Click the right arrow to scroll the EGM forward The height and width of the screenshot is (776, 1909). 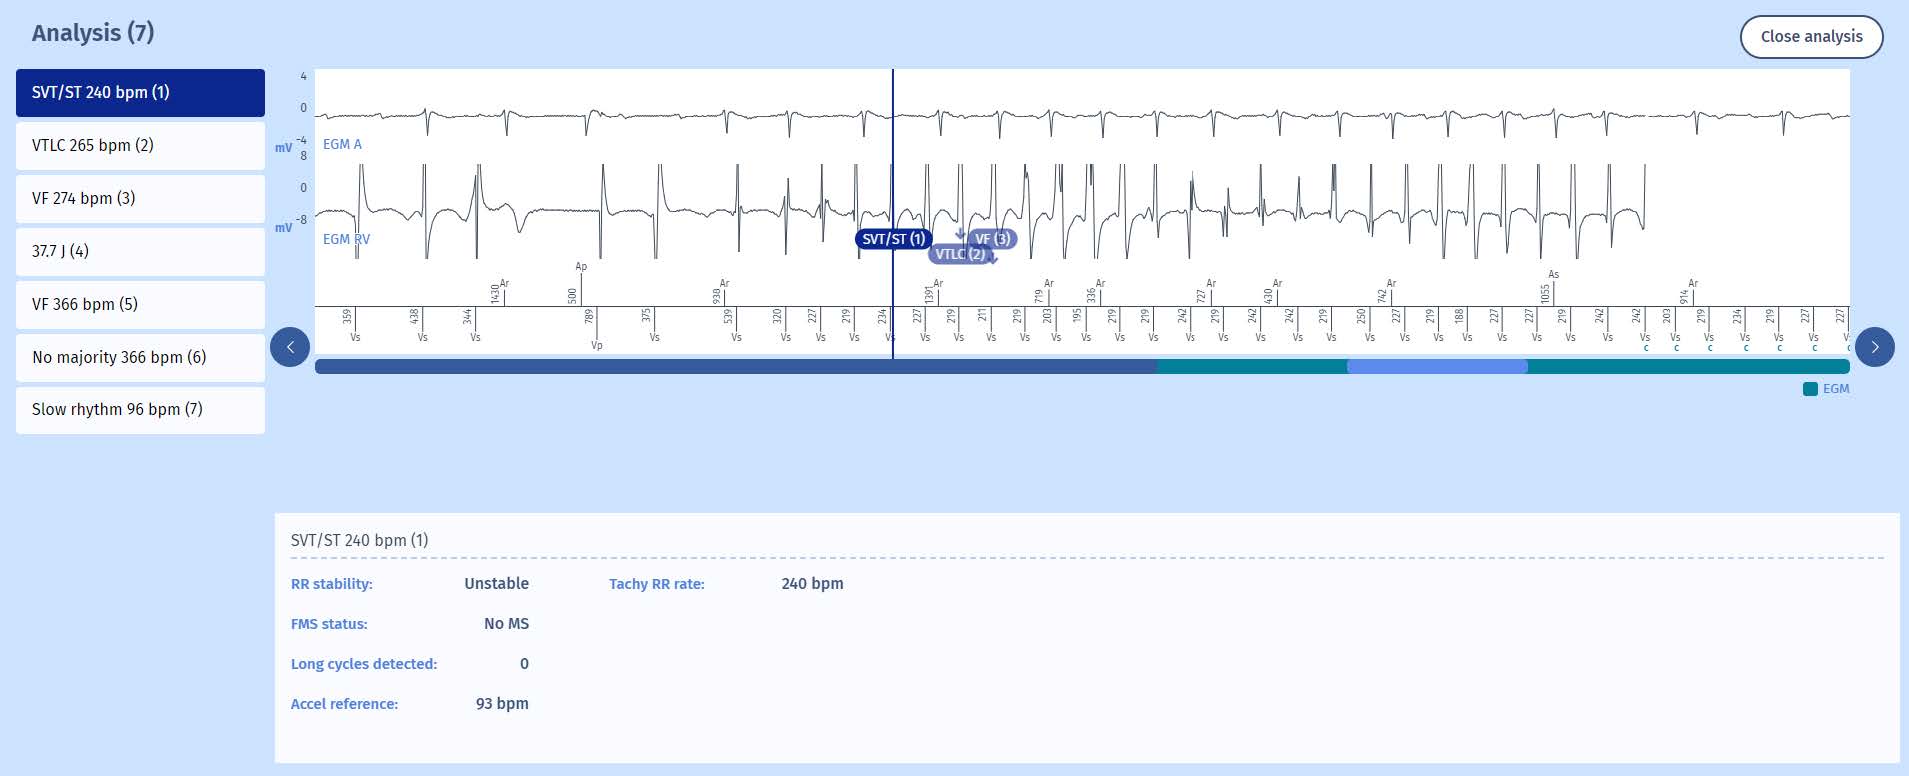coord(1874,347)
